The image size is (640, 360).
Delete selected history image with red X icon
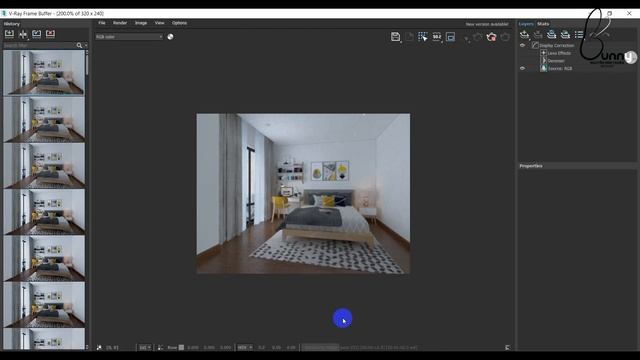pos(50,34)
